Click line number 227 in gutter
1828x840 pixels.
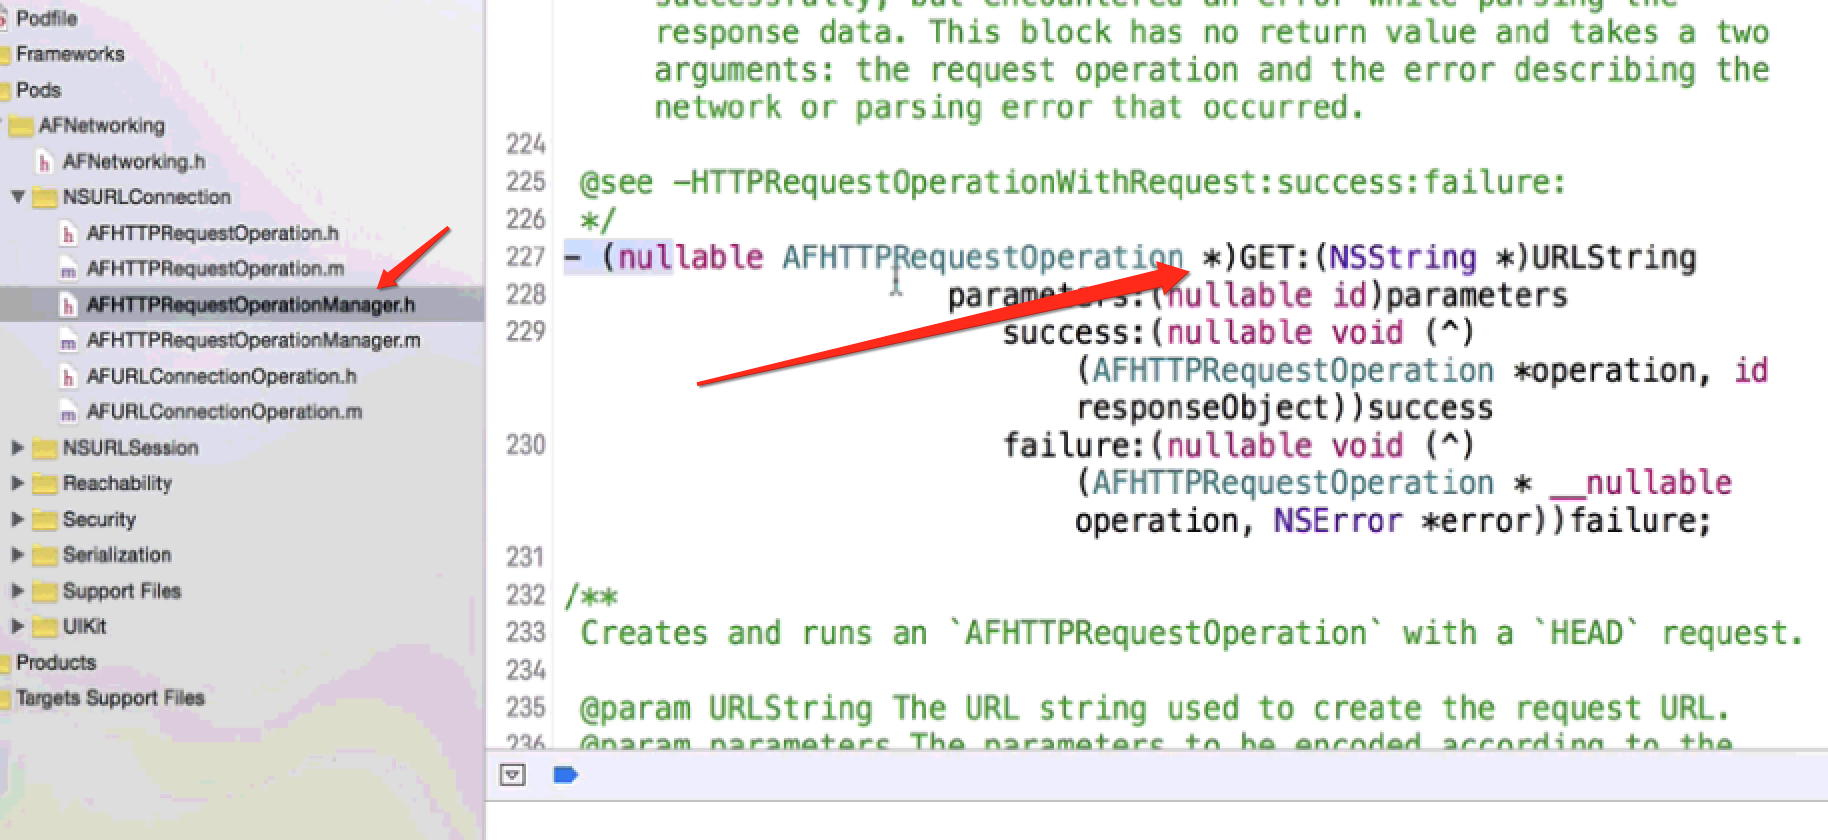[526, 257]
